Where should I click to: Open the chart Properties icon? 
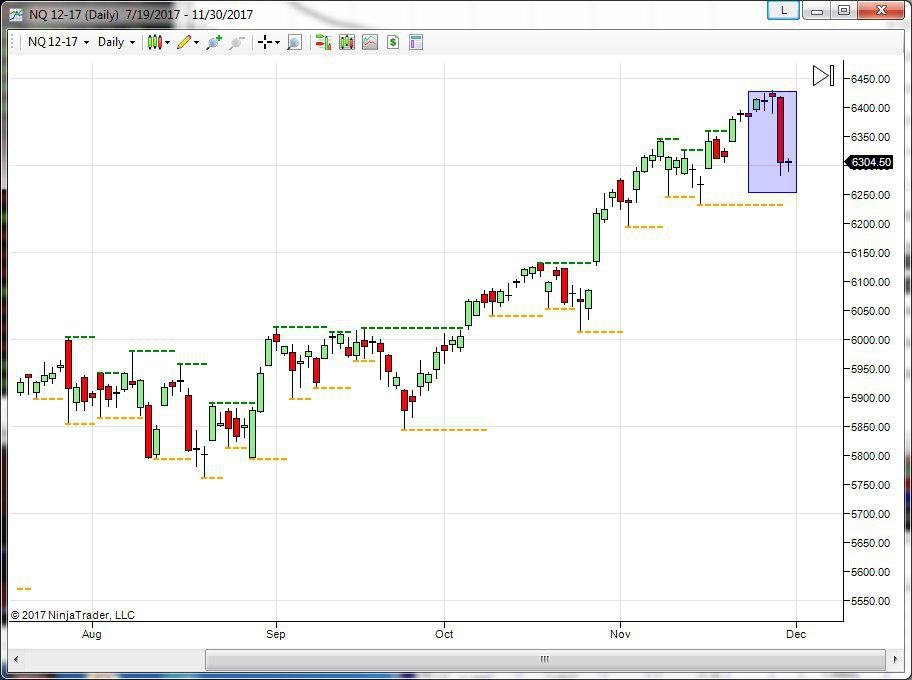tap(416, 42)
